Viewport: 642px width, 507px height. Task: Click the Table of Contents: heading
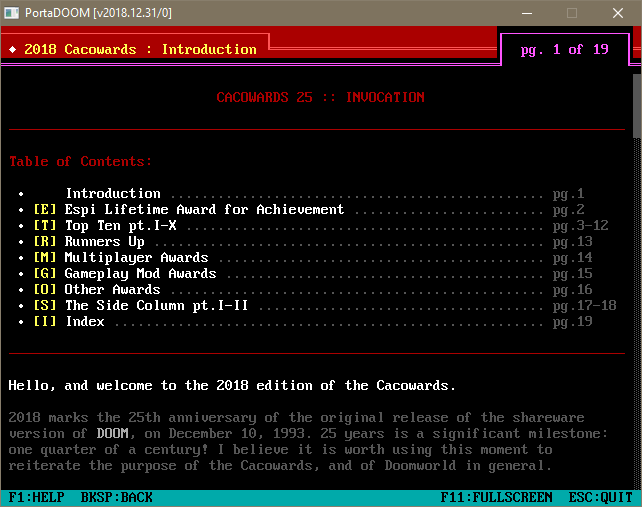click(x=80, y=162)
